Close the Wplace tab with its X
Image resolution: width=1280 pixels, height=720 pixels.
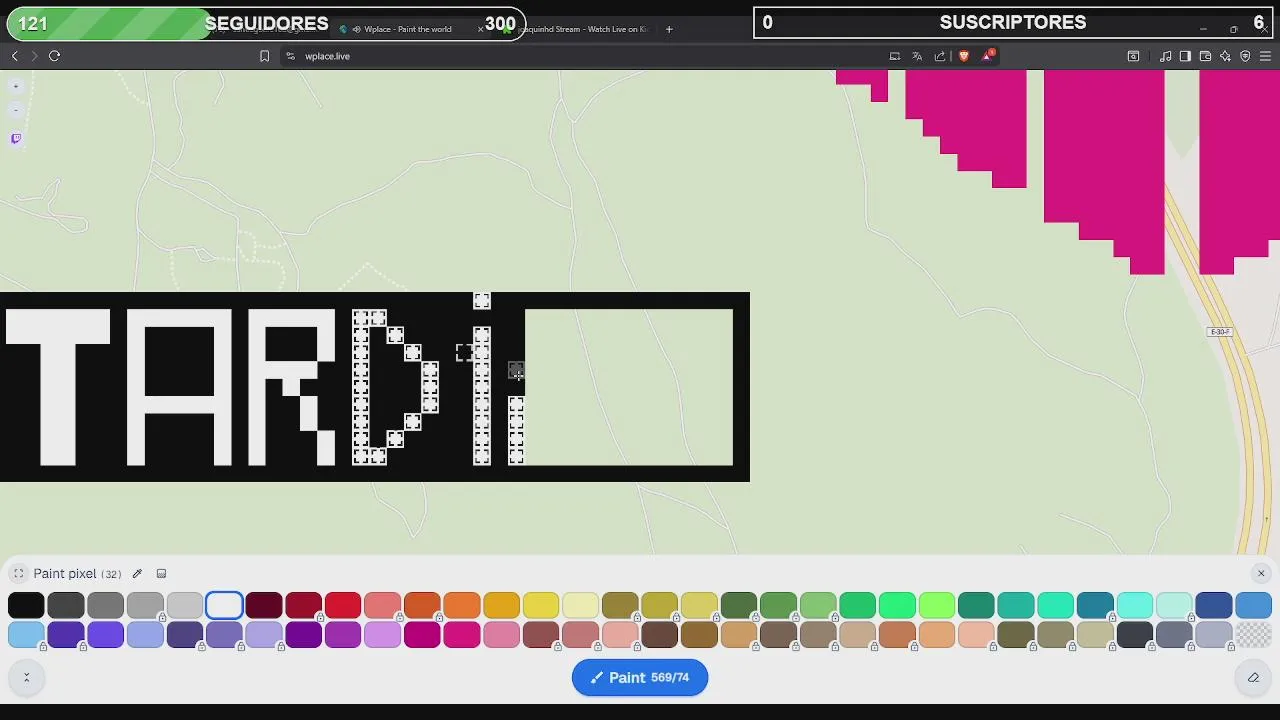[x=480, y=29]
